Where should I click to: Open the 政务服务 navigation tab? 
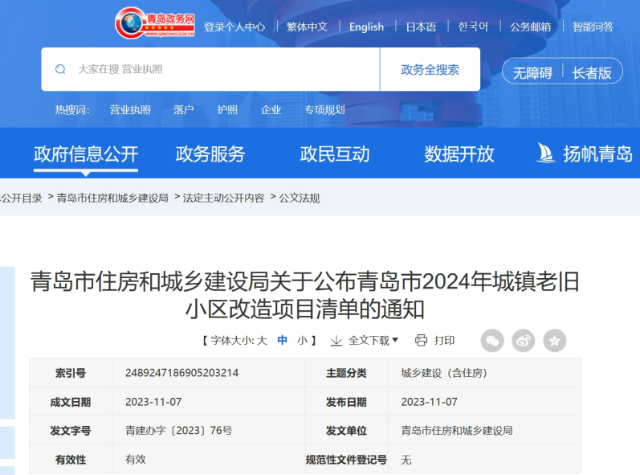210,154
